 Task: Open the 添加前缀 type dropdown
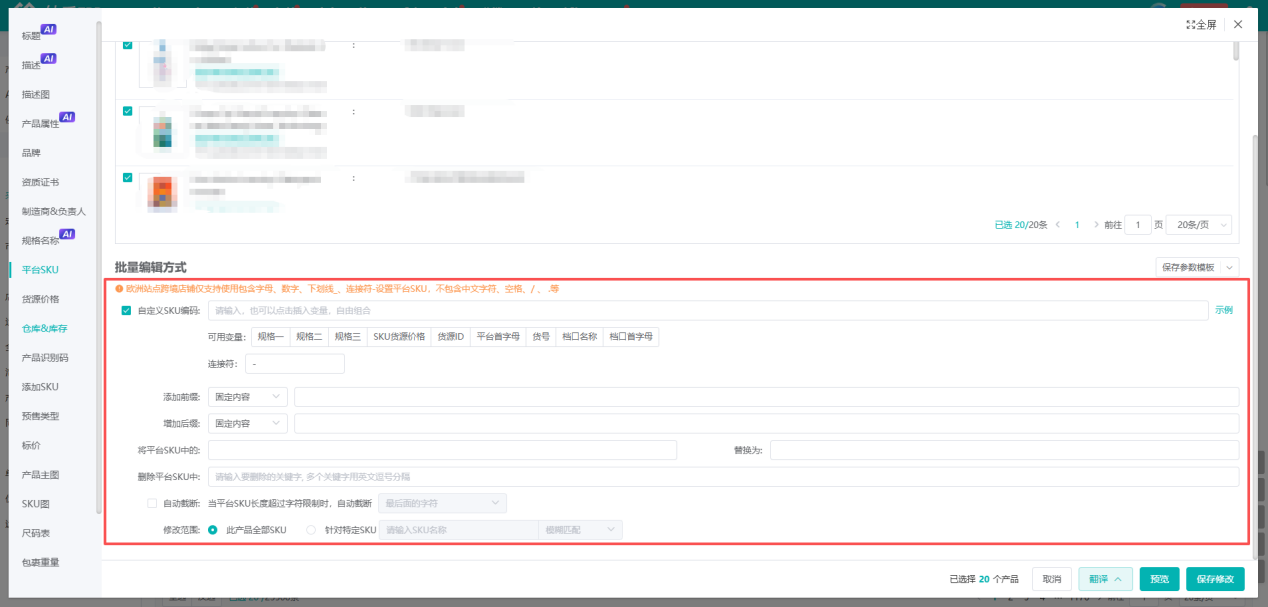[248, 397]
